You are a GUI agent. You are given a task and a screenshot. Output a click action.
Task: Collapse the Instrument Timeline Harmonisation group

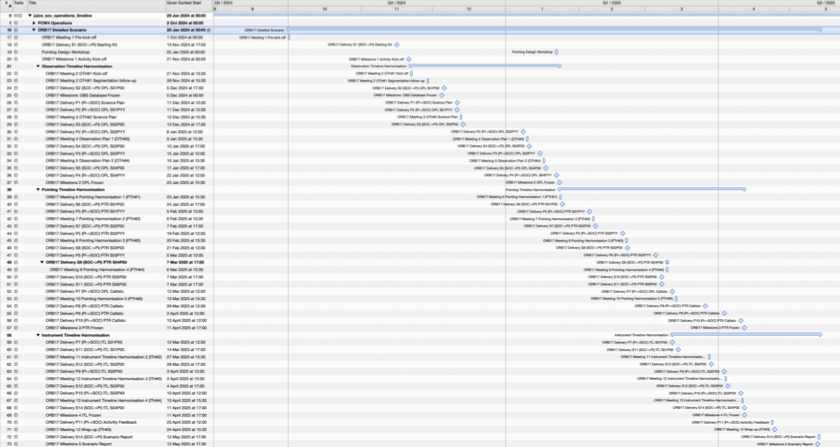click(x=39, y=335)
